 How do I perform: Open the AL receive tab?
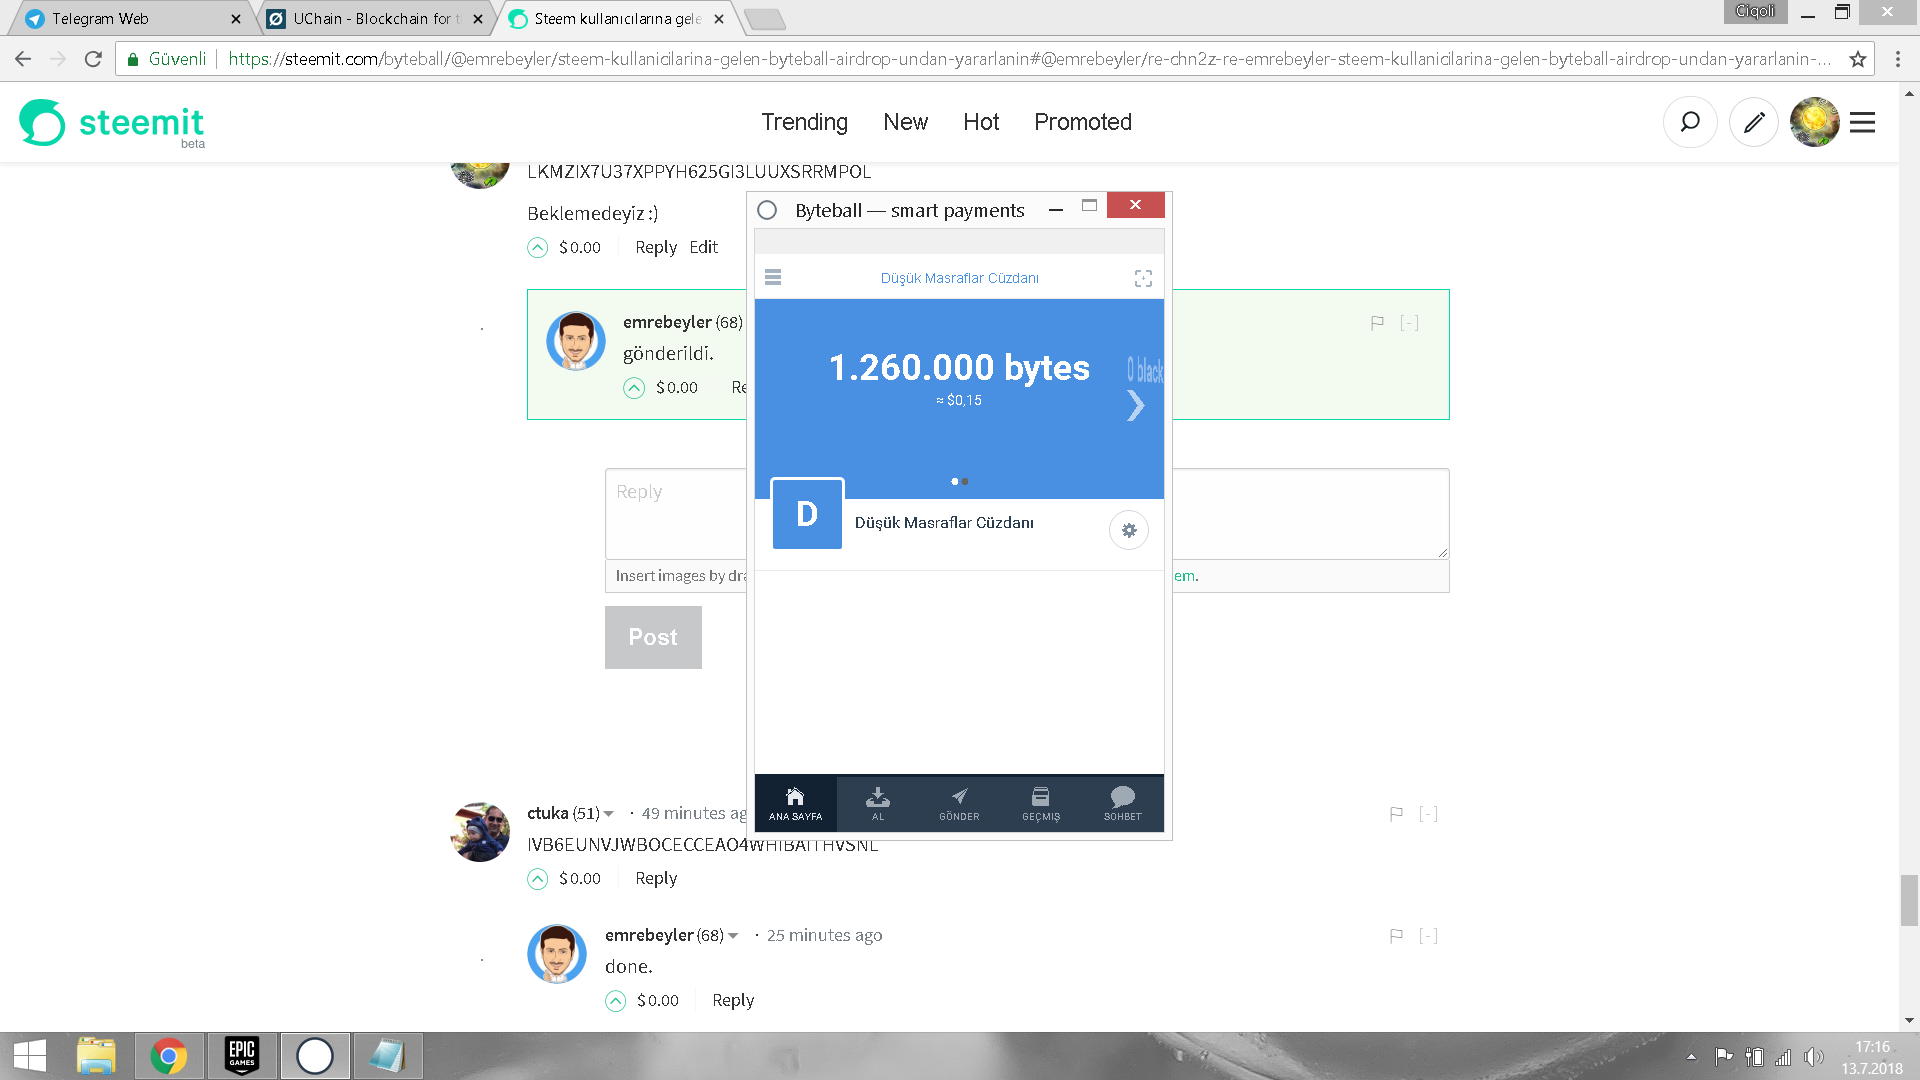click(x=877, y=803)
